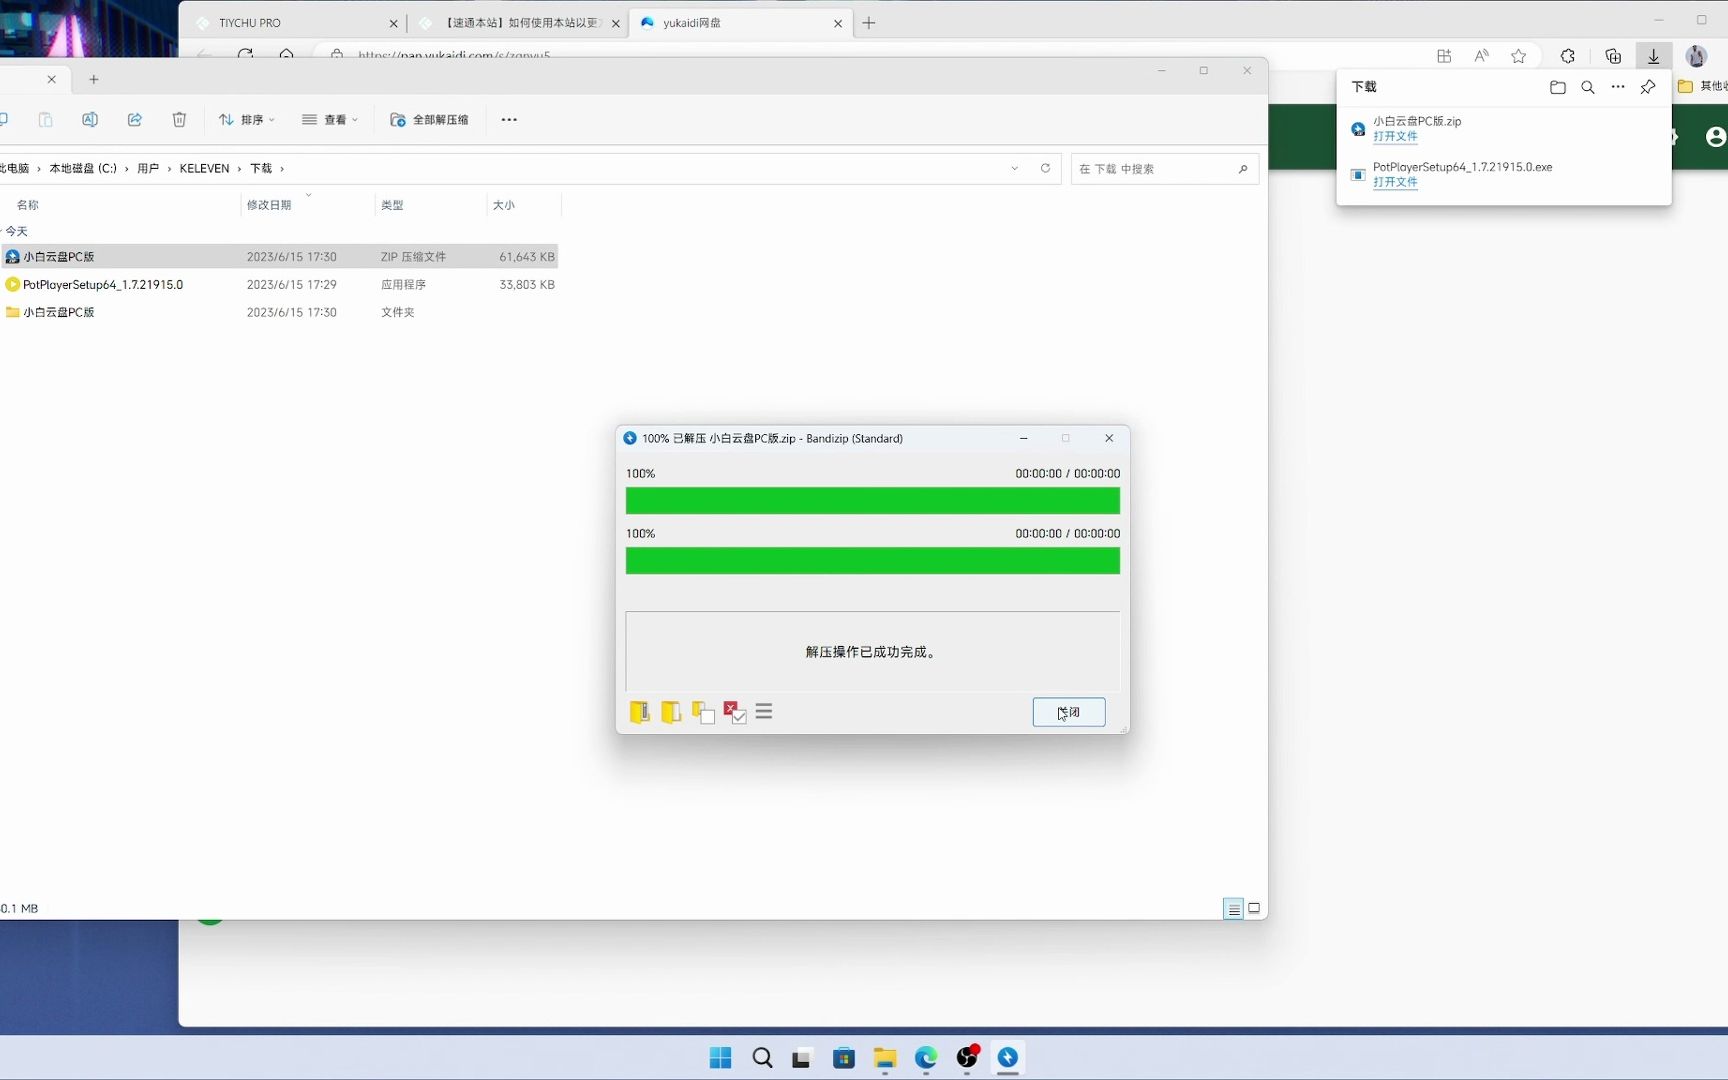Click the delete trash icon in Explorer toolbar

179,120
